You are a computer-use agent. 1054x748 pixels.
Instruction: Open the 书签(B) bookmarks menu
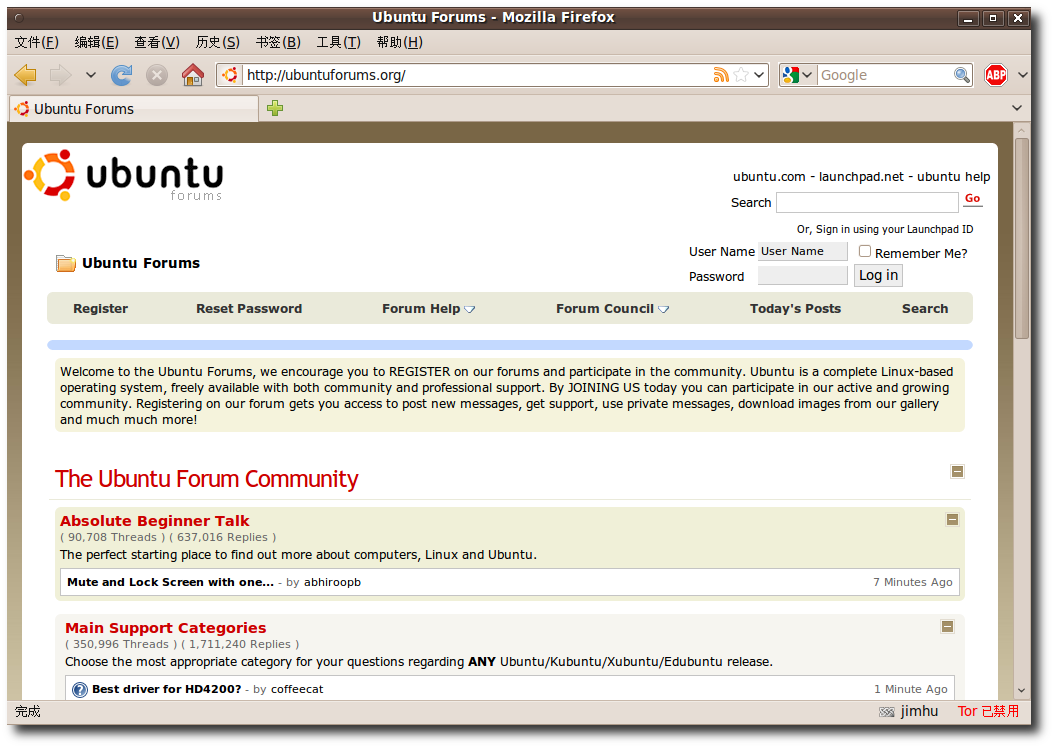(278, 42)
